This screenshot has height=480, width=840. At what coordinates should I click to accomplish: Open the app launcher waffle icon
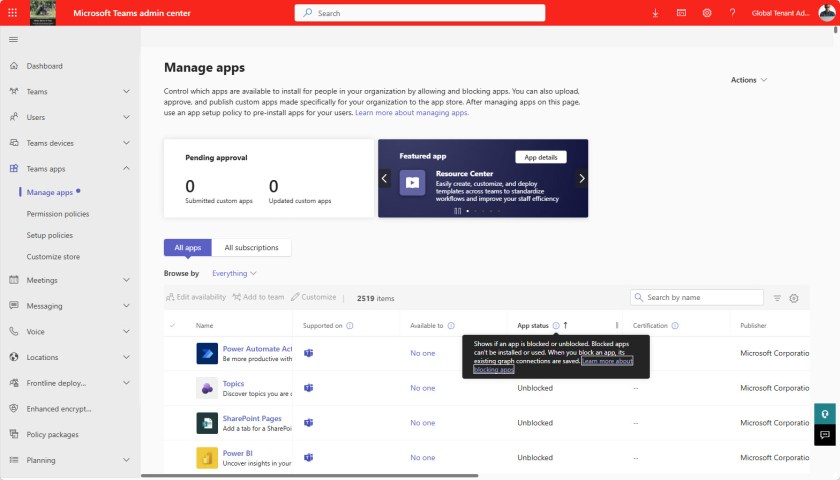pos(12,13)
